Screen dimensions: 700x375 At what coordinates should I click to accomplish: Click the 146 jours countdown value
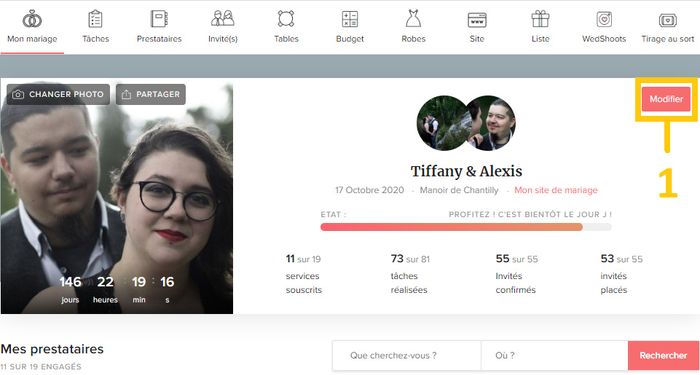coord(70,282)
